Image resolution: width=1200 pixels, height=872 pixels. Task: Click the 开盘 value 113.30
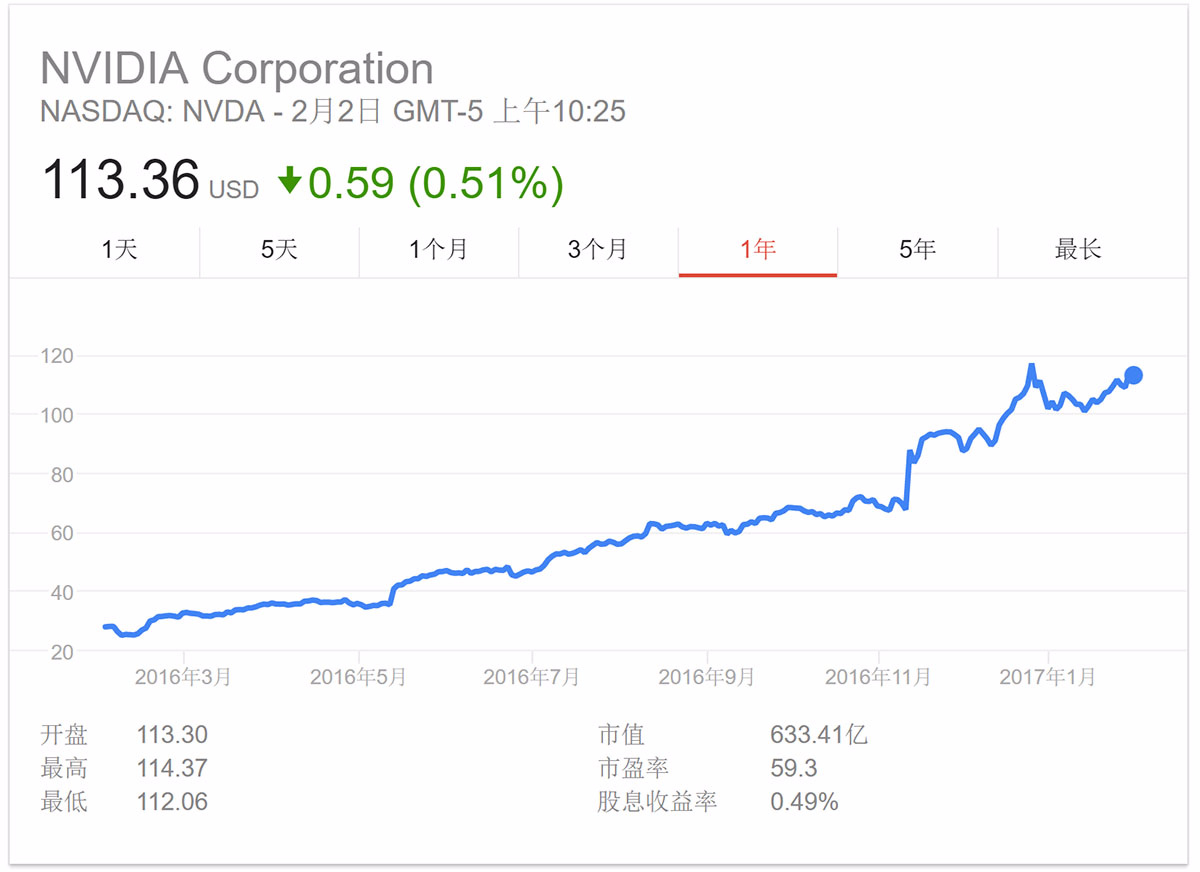tap(172, 735)
